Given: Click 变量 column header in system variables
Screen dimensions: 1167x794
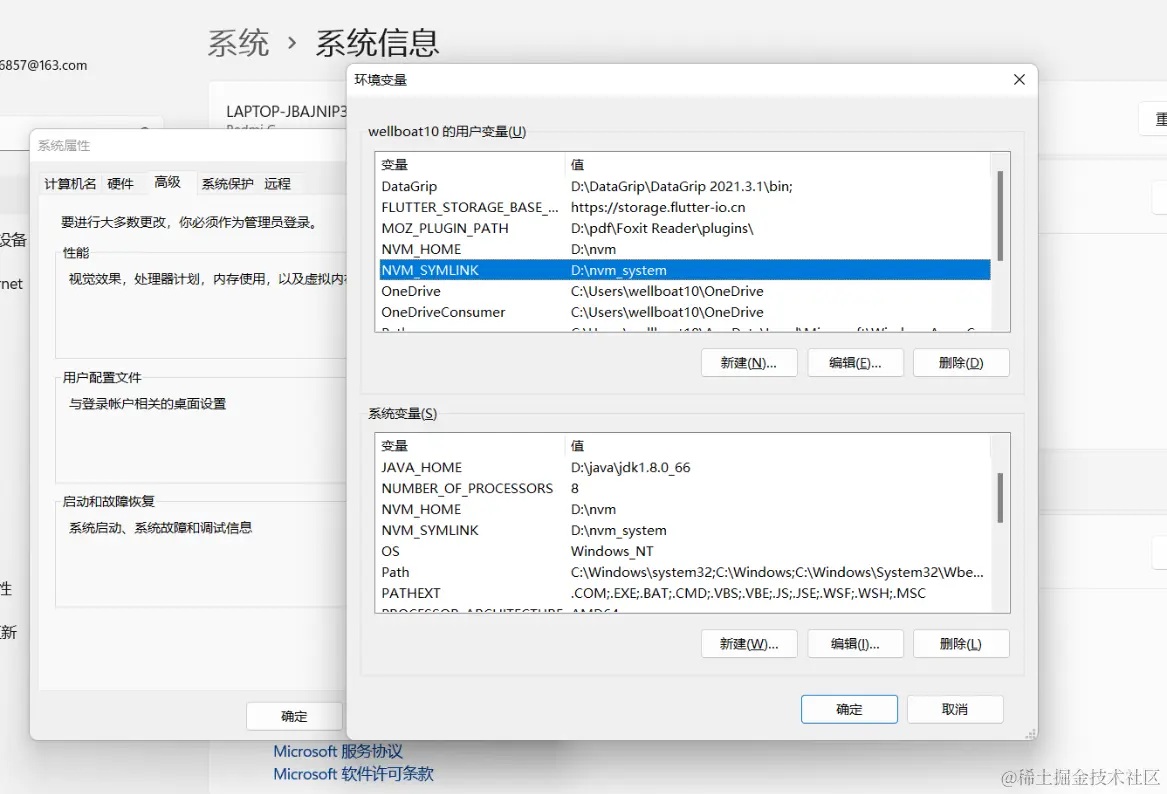Looking at the screenshot, I should click(x=470, y=446).
